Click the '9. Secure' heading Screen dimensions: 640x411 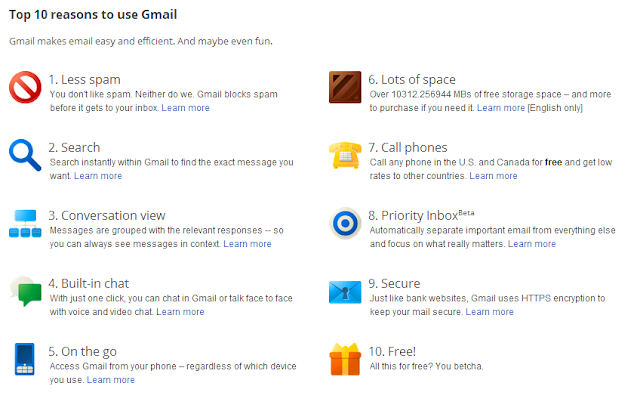coord(394,284)
